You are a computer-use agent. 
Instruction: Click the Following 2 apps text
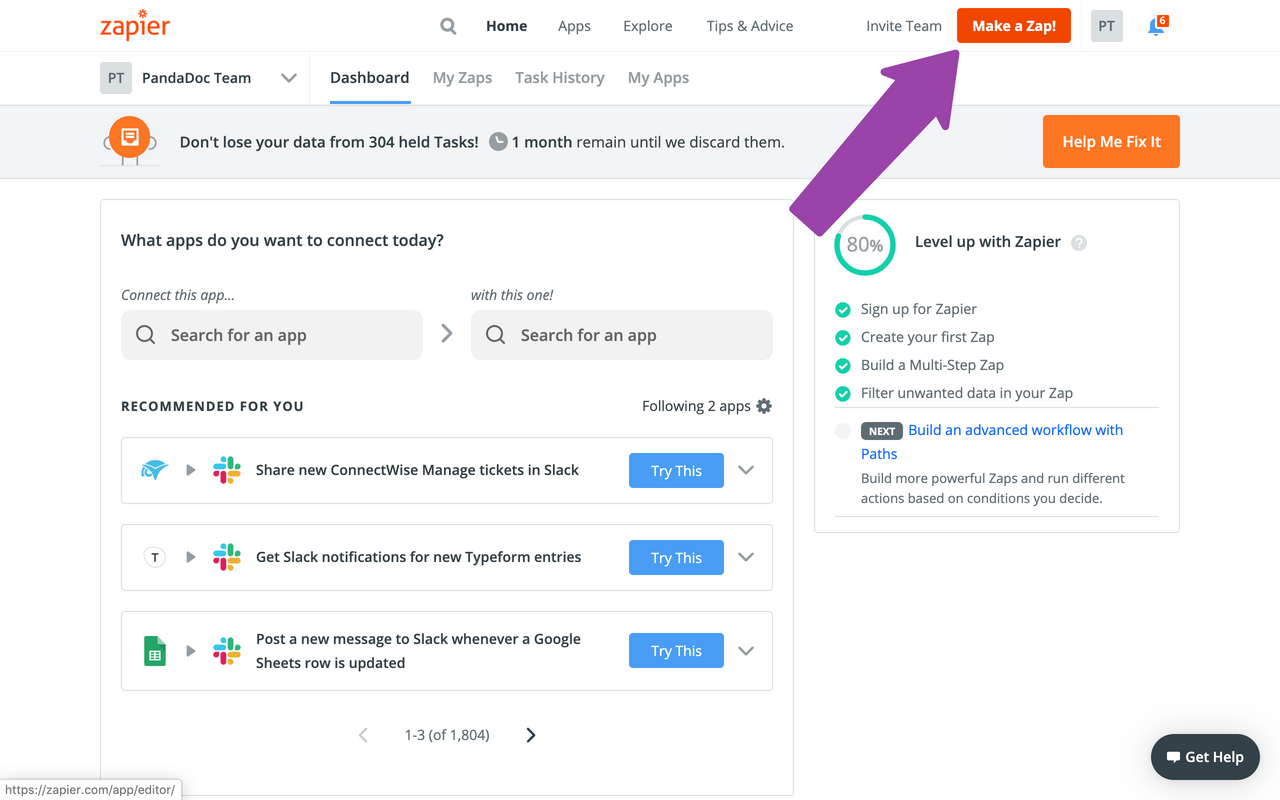(696, 406)
